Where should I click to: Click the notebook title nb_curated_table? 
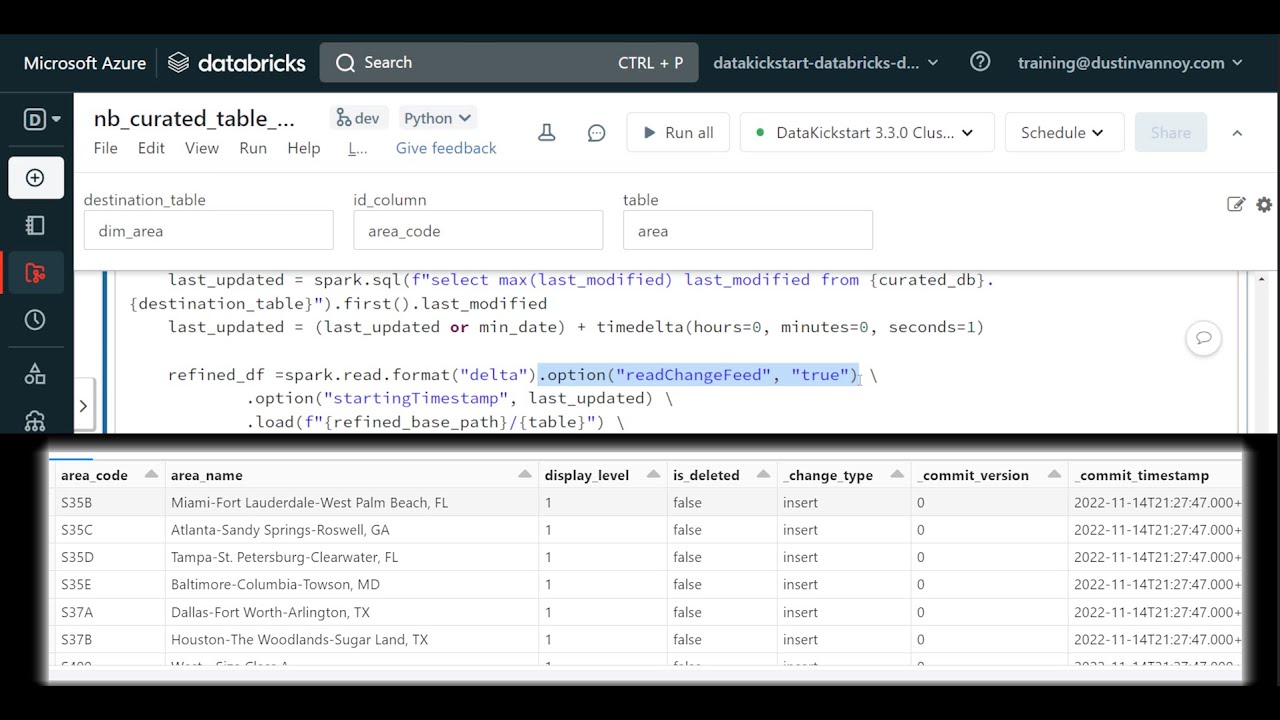coord(194,118)
